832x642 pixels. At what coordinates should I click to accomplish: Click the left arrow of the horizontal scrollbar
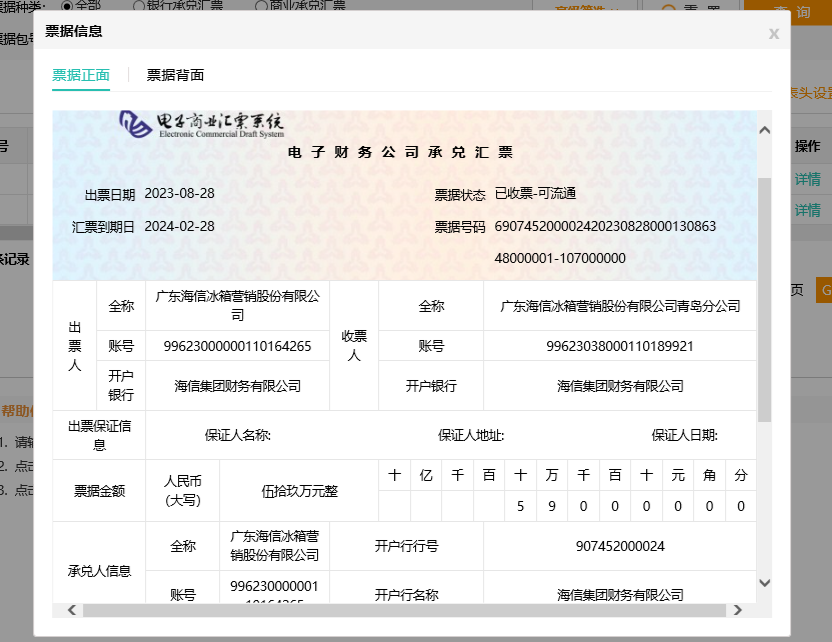[x=72, y=610]
